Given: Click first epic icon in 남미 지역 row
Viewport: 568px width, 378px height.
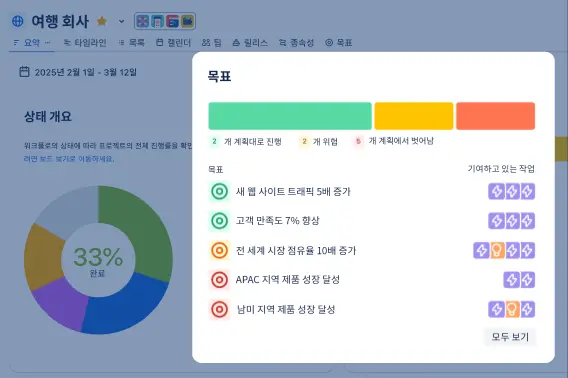Looking at the screenshot, I should click(x=496, y=310).
